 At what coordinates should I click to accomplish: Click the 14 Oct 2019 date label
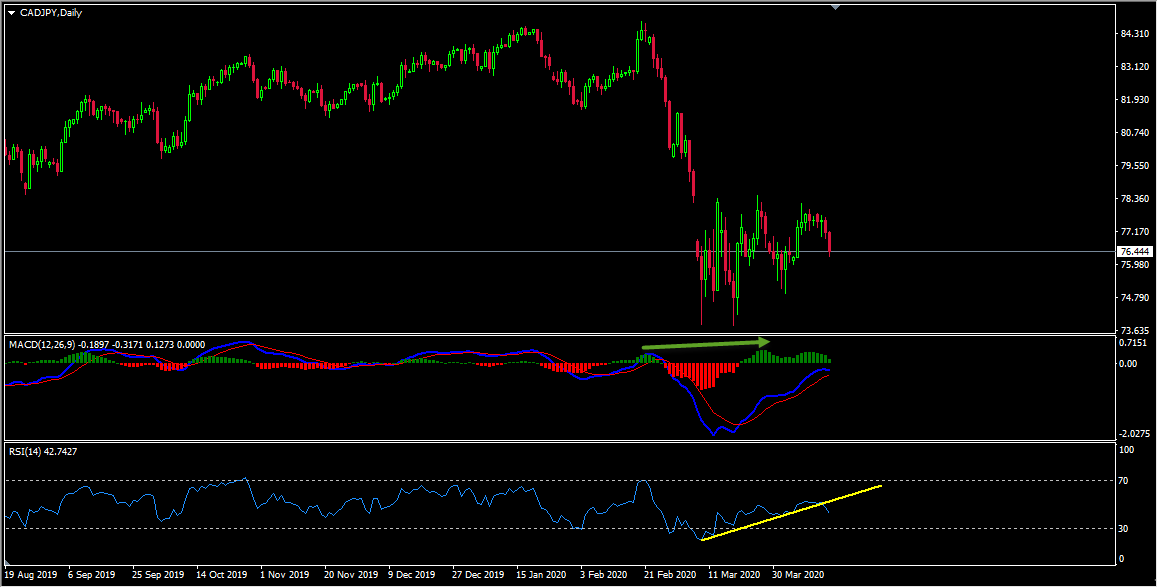222,574
